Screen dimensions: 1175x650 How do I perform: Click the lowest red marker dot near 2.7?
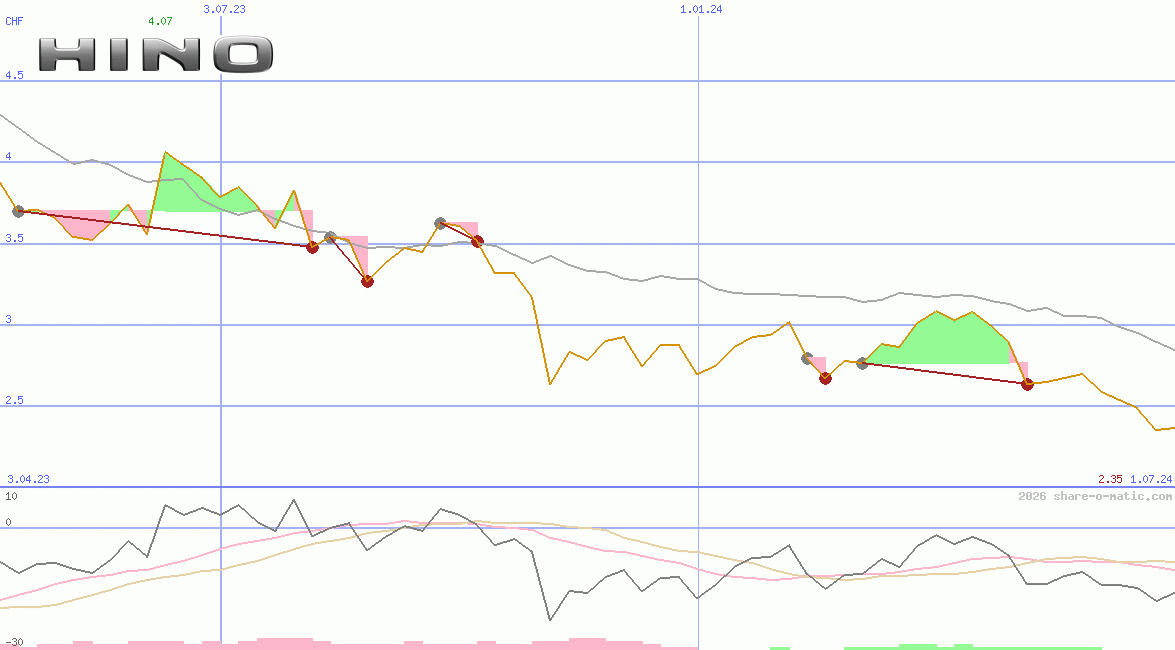pyautogui.click(x=825, y=378)
